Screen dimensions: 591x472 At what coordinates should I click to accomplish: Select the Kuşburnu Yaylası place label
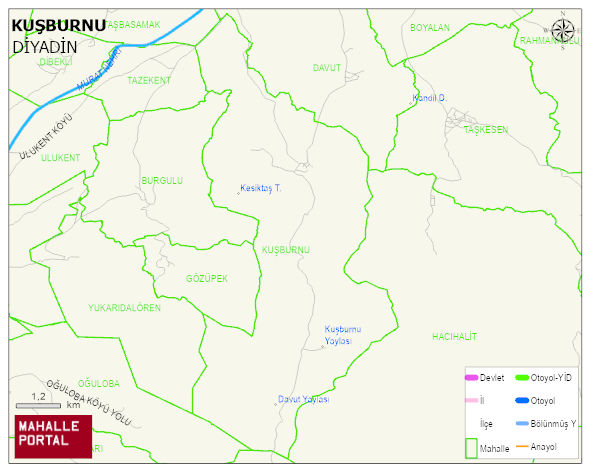tap(343, 335)
